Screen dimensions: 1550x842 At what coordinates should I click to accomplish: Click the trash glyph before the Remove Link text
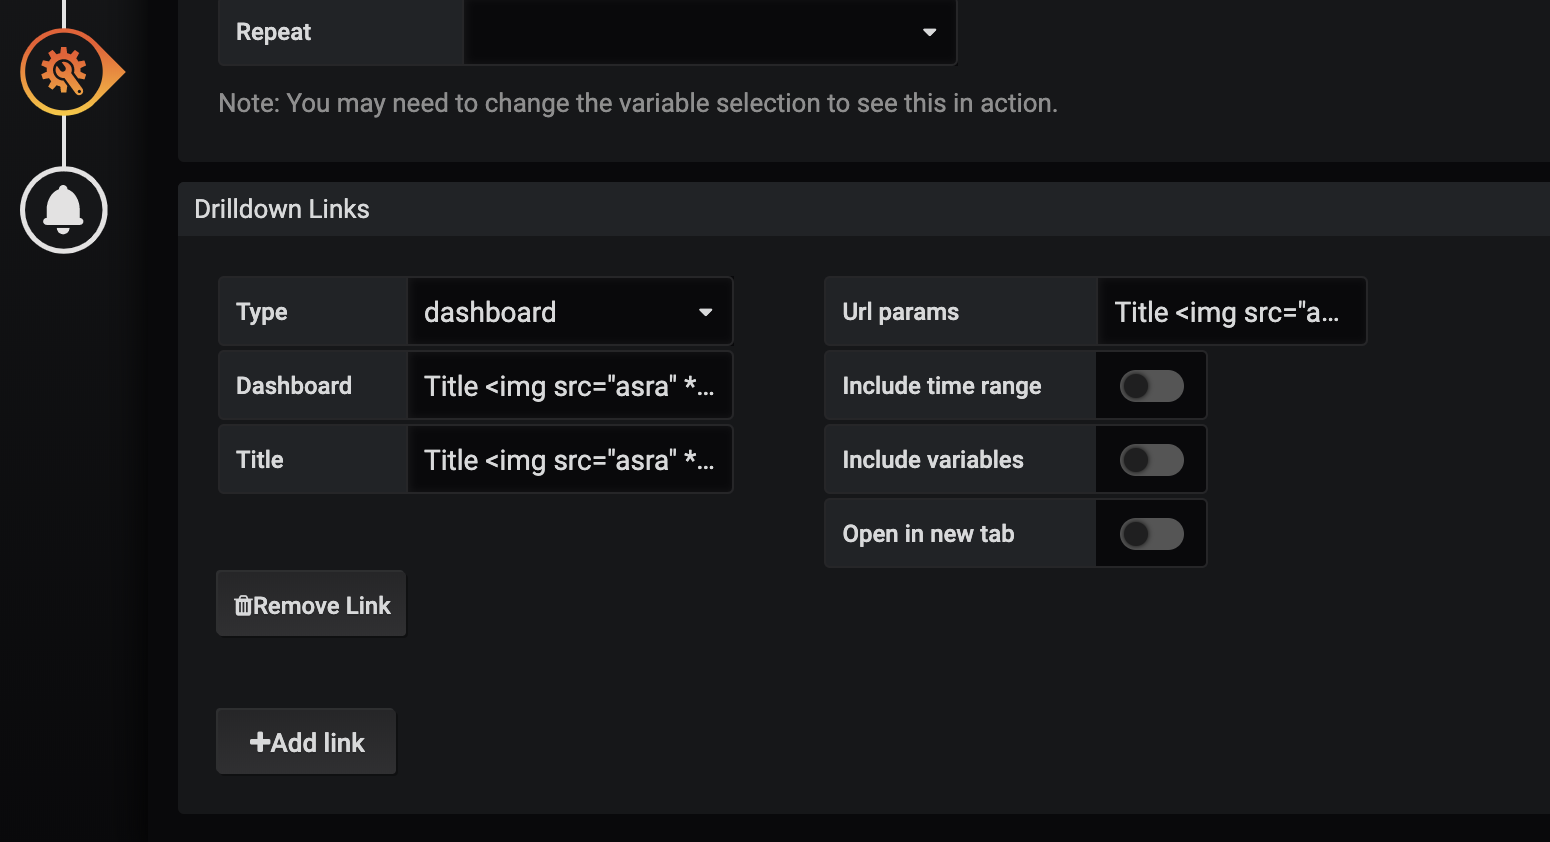[243, 604]
